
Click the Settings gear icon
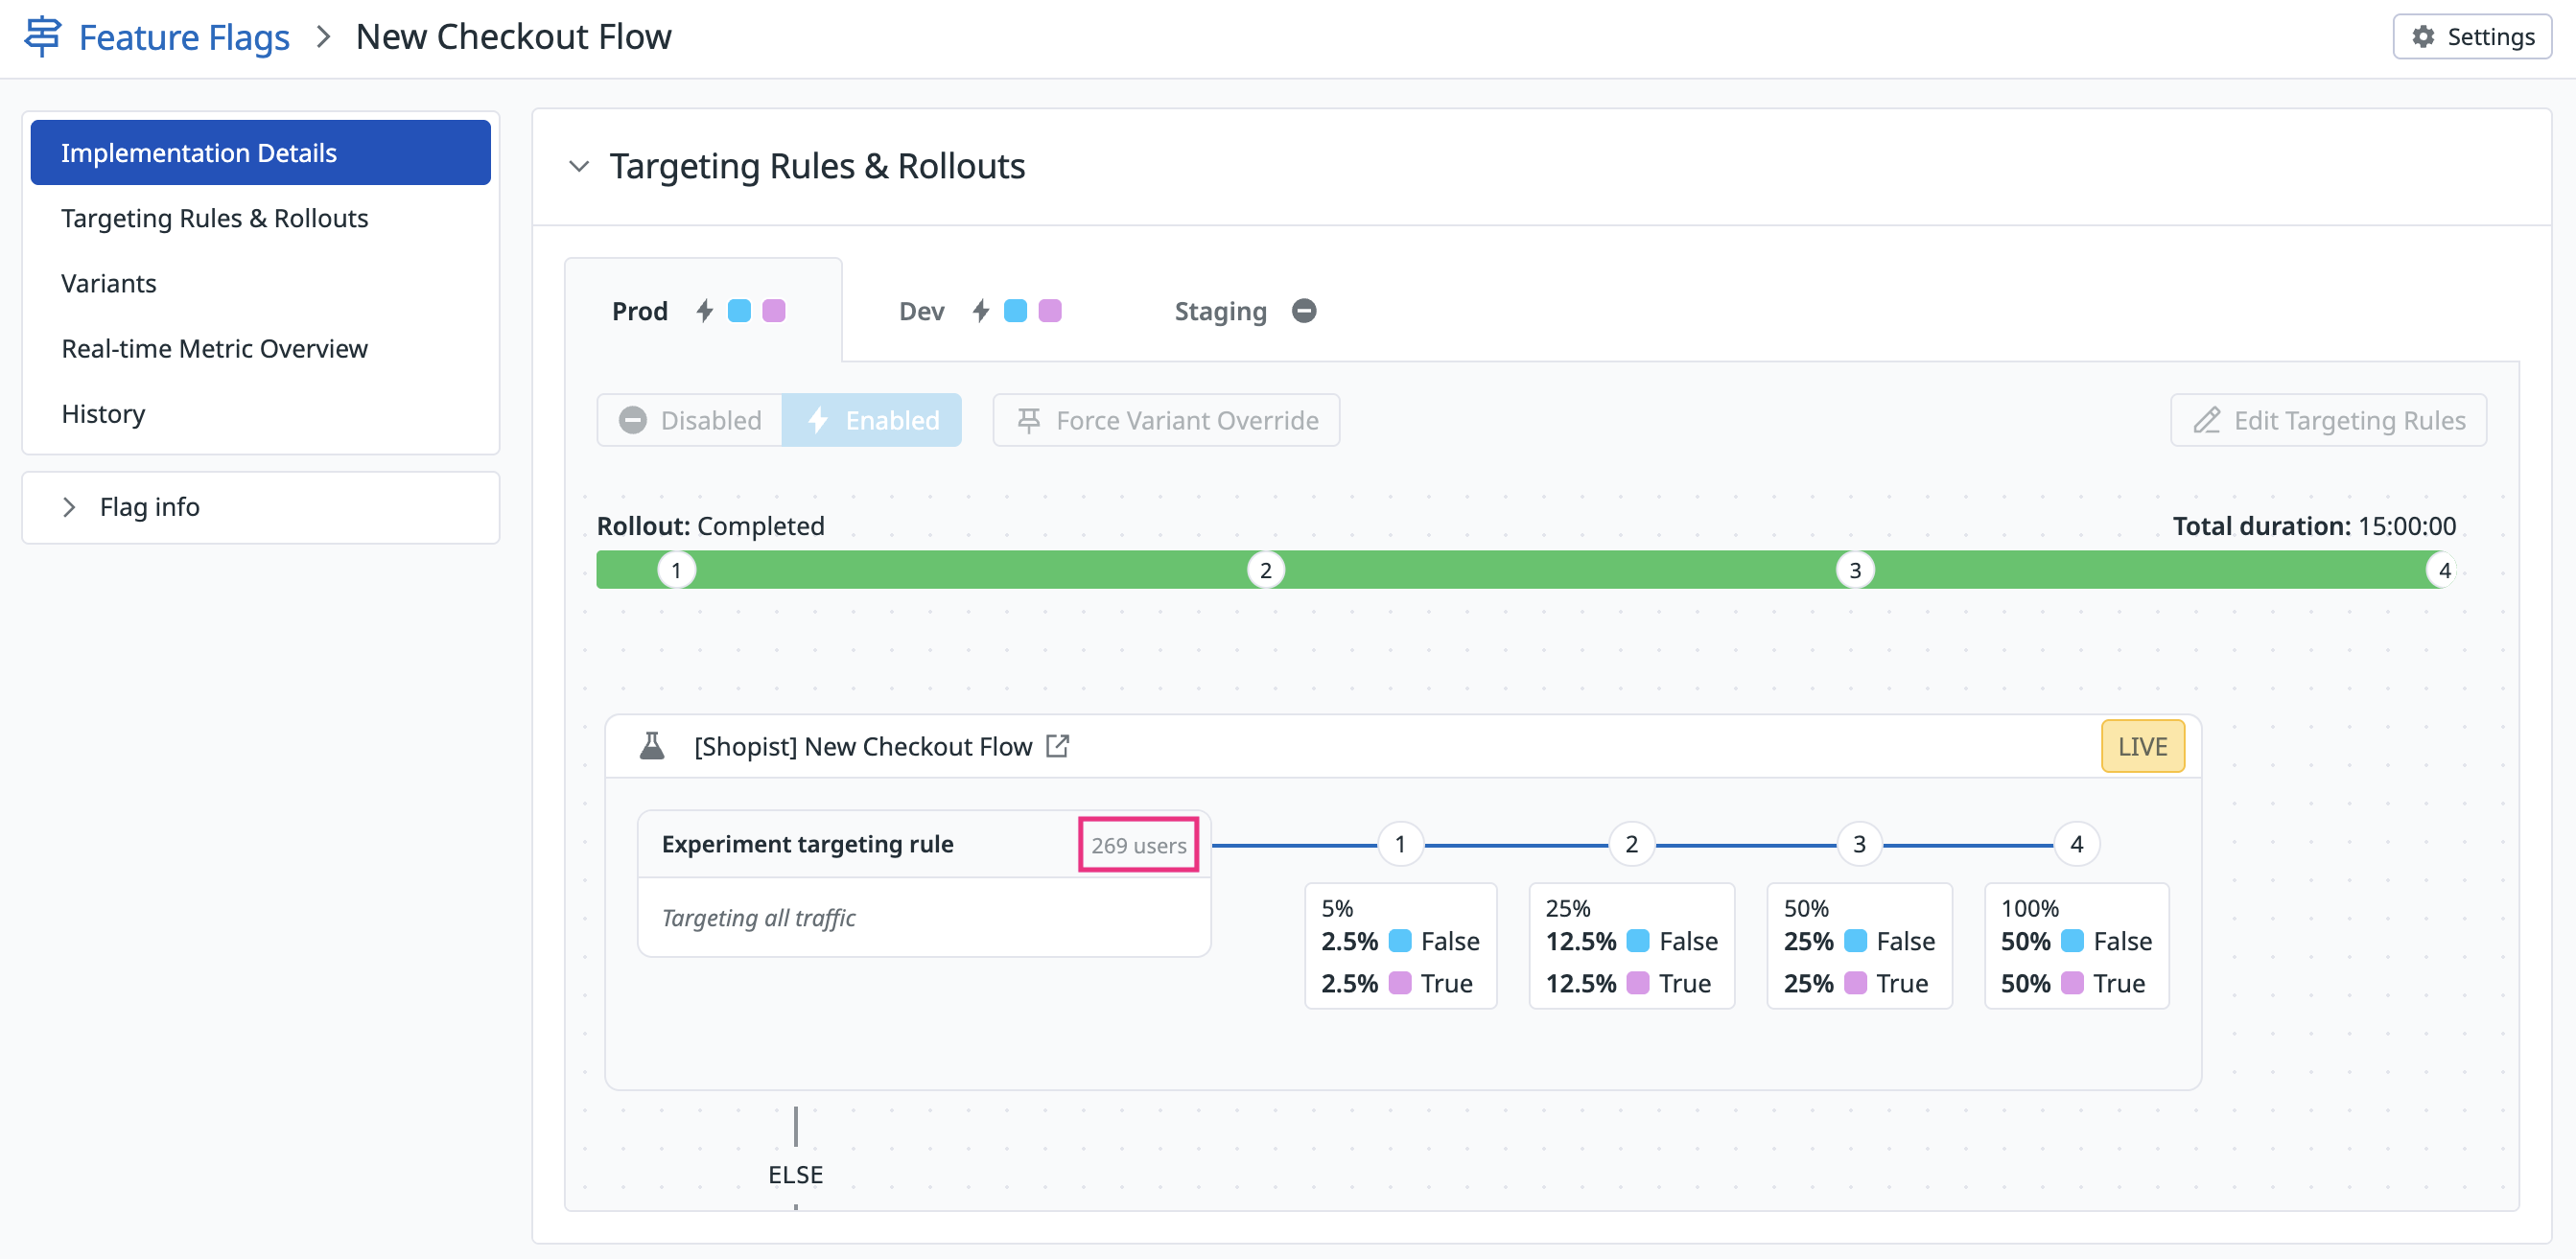[2423, 37]
